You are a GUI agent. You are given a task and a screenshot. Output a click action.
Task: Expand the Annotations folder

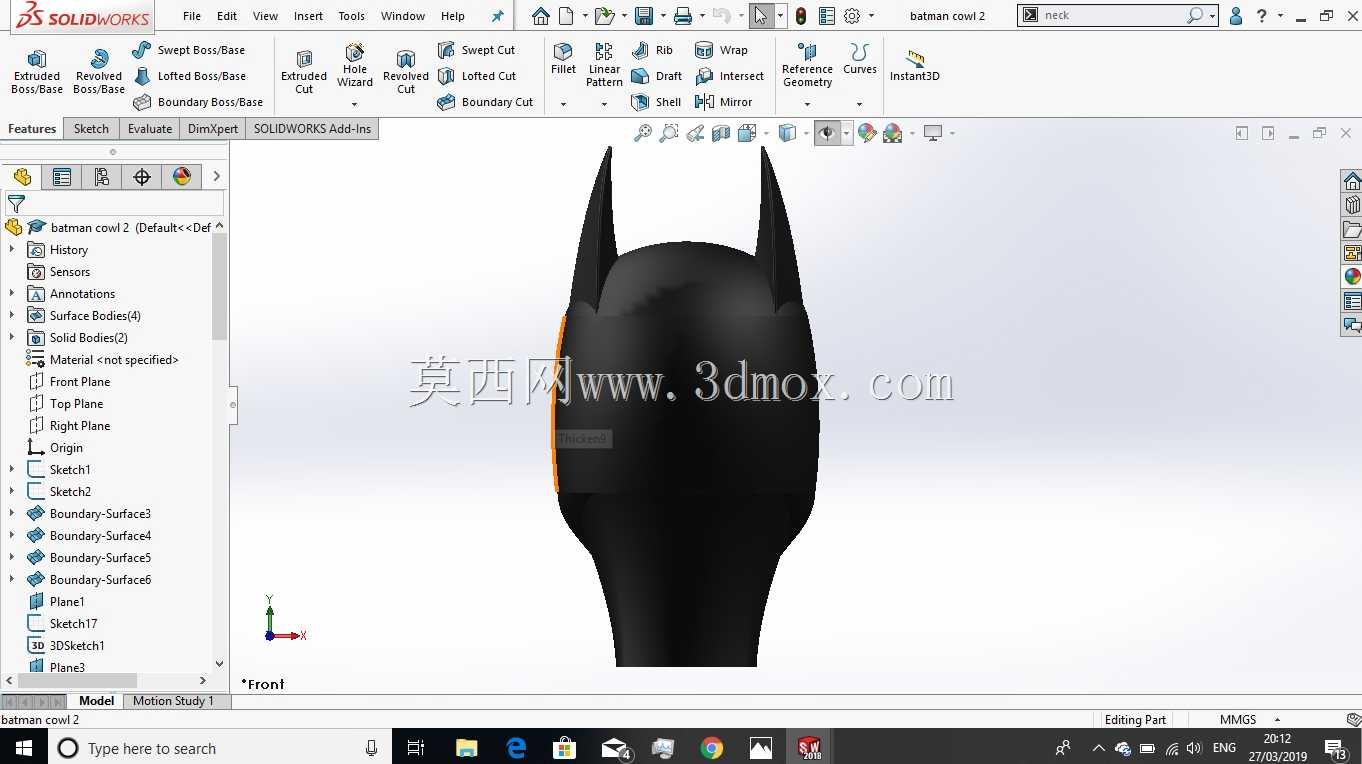pos(12,294)
